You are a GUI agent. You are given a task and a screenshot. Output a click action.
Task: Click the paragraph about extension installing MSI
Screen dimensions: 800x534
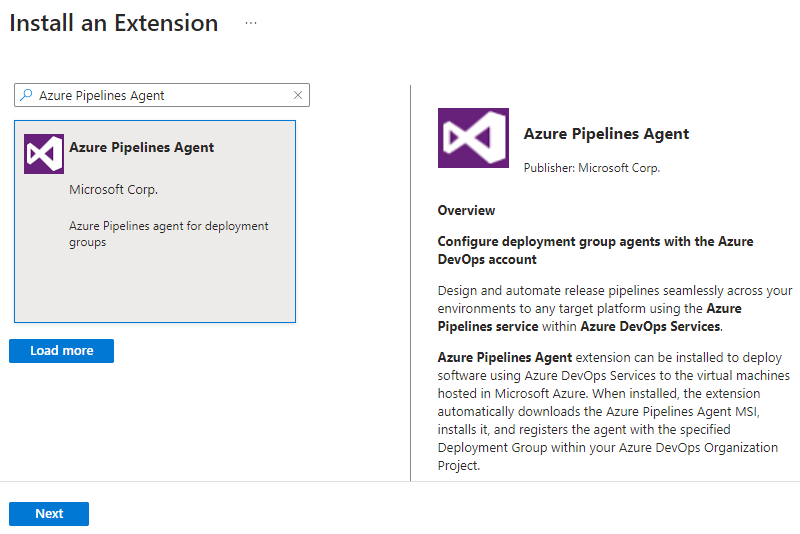[614, 412]
